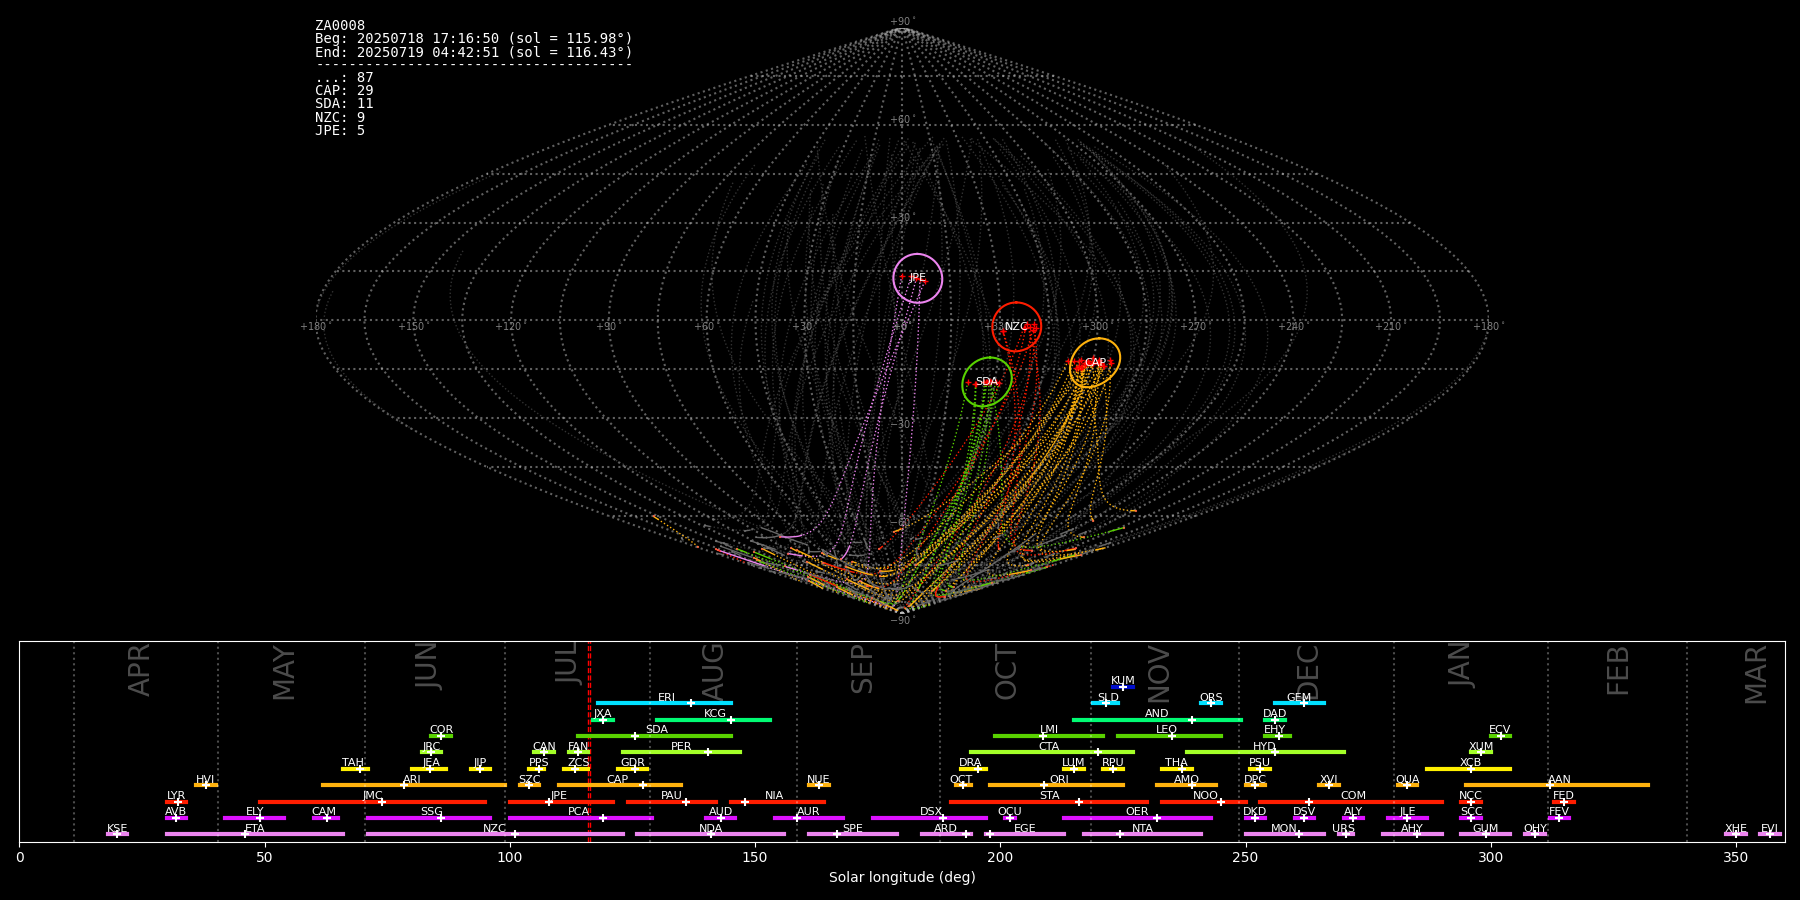
Task: Click the XHE shower label in timeline
Action: tap(1736, 829)
